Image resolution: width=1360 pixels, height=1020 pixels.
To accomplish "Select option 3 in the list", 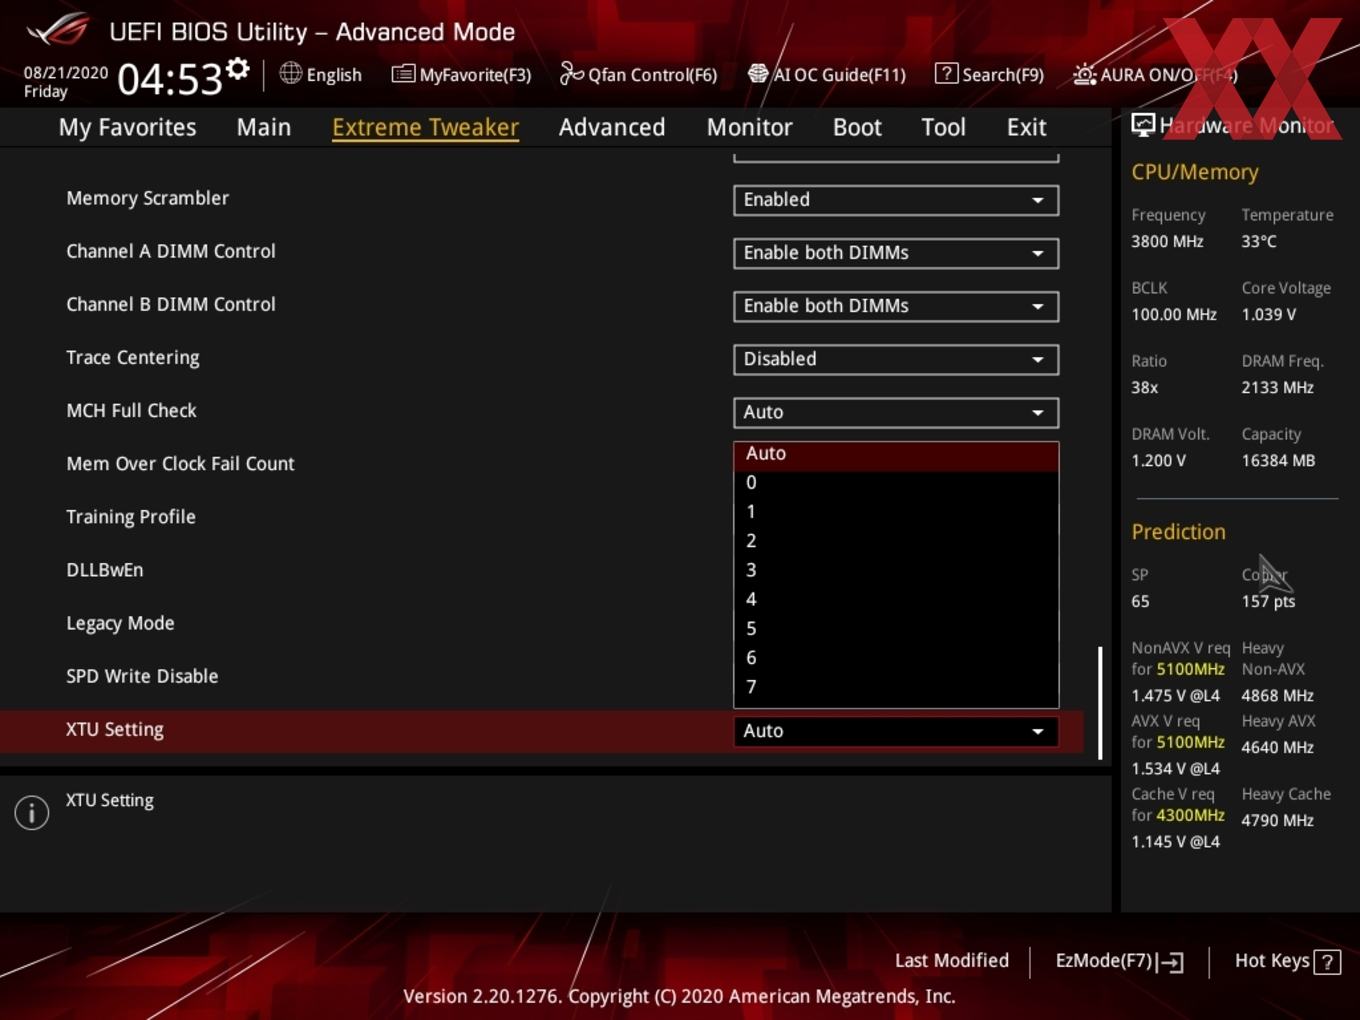I will (896, 571).
